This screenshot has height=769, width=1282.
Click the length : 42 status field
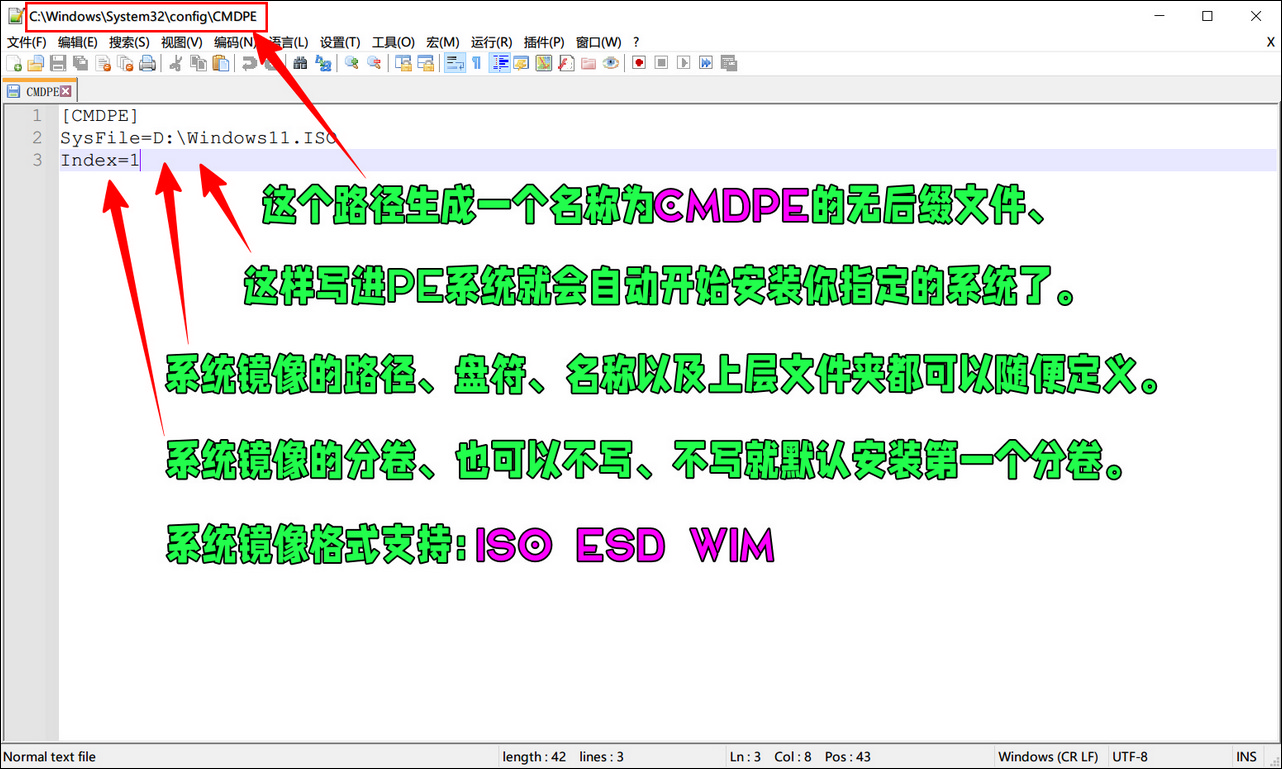533,757
